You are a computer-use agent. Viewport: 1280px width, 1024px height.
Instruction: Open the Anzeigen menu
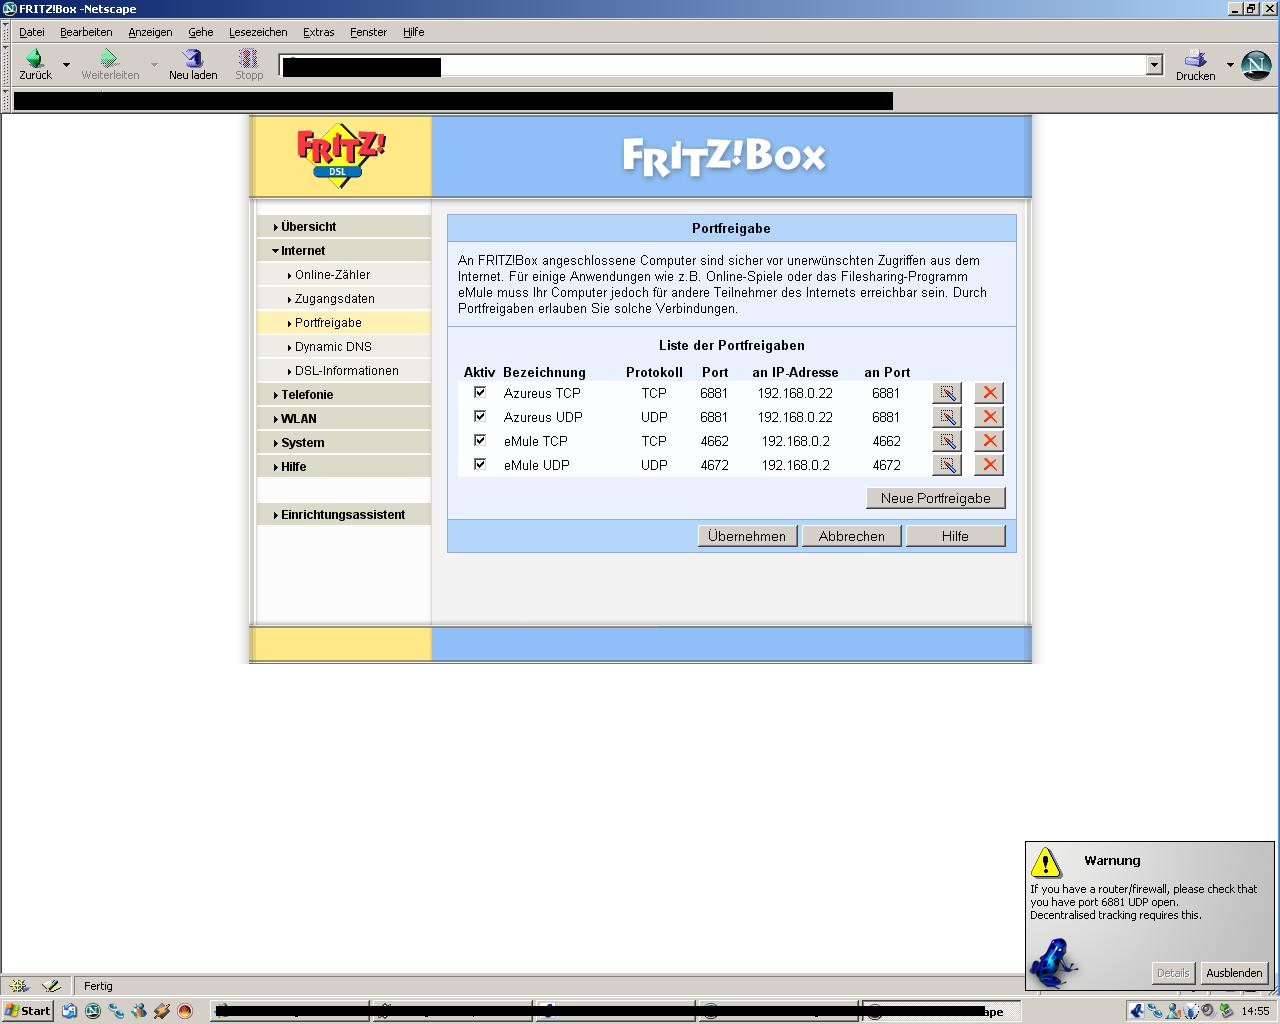pos(150,32)
